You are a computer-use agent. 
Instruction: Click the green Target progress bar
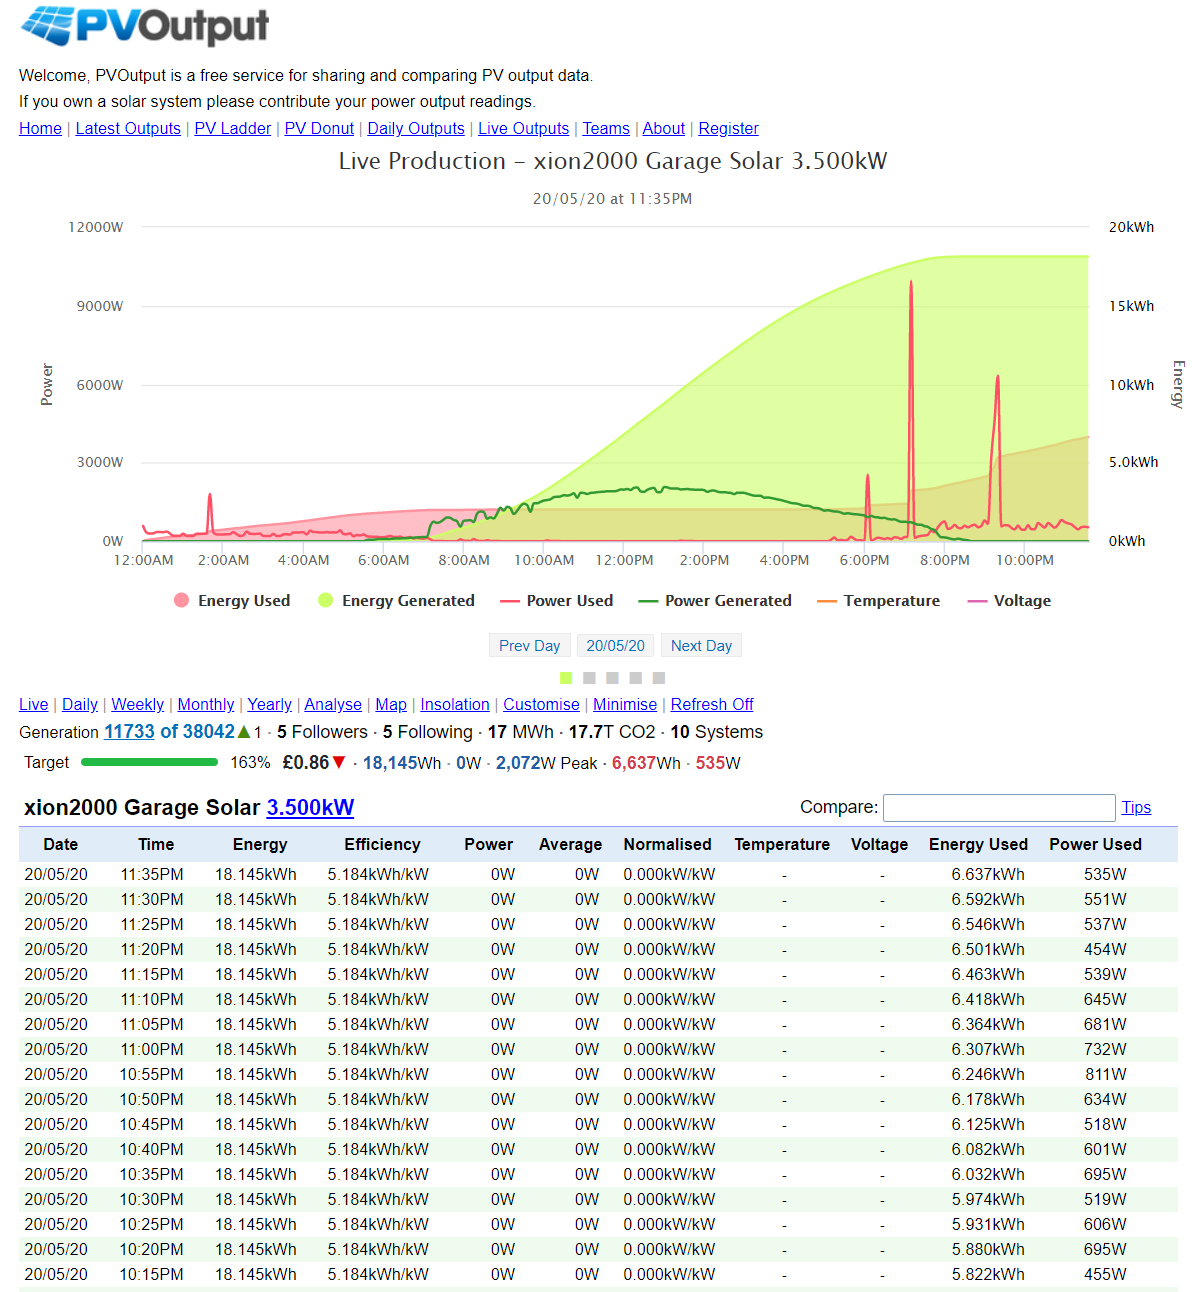(x=149, y=762)
